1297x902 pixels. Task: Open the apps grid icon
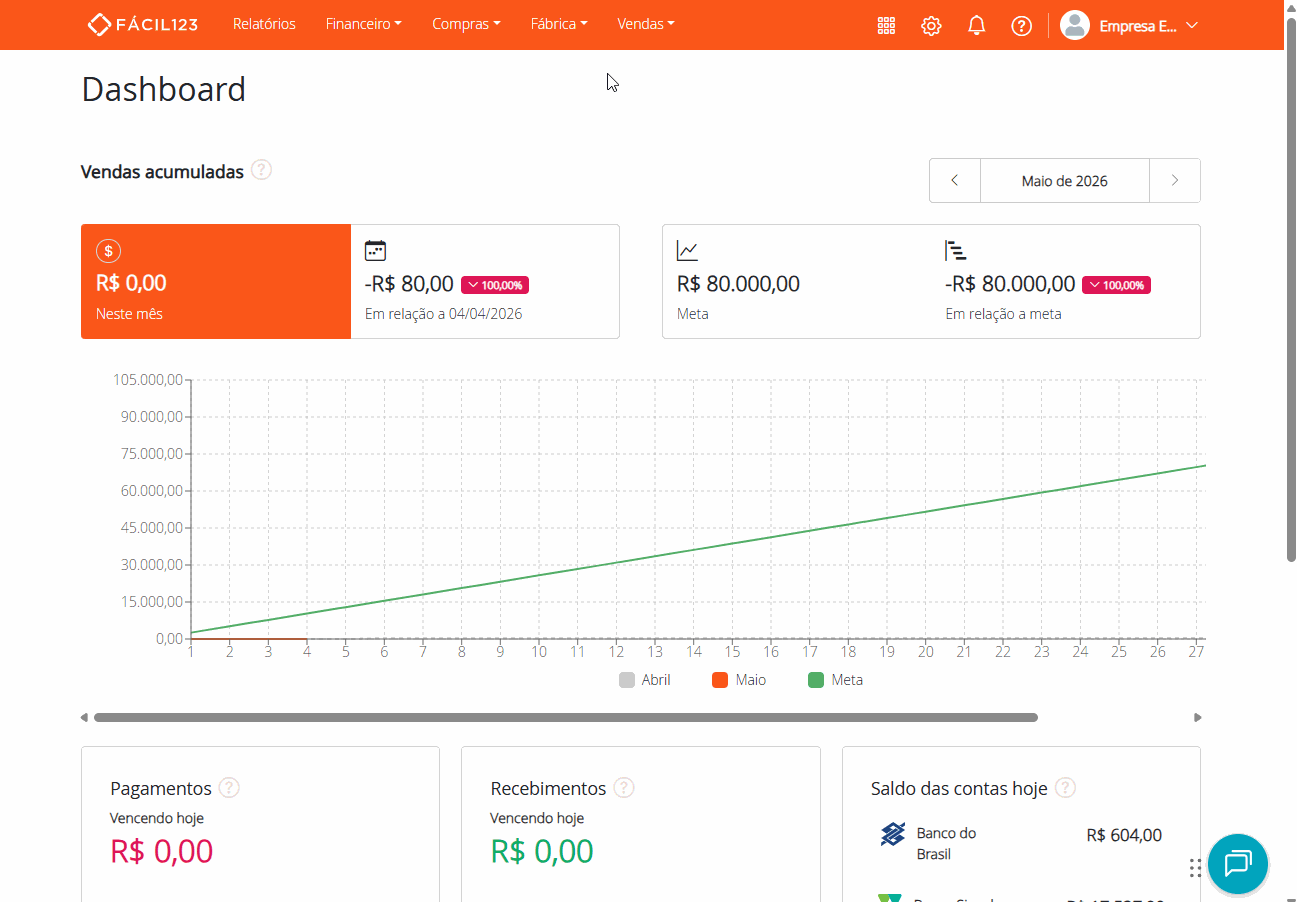[886, 26]
